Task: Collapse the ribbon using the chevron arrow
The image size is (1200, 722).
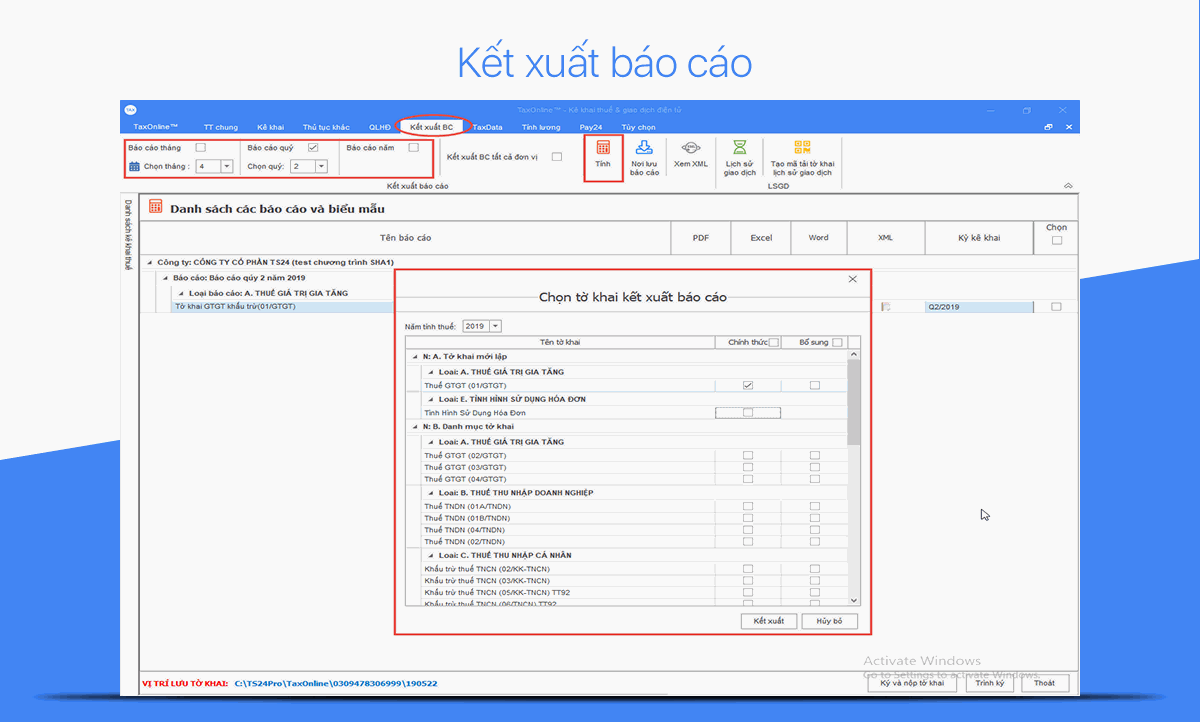Action: pyautogui.click(x=1067, y=186)
